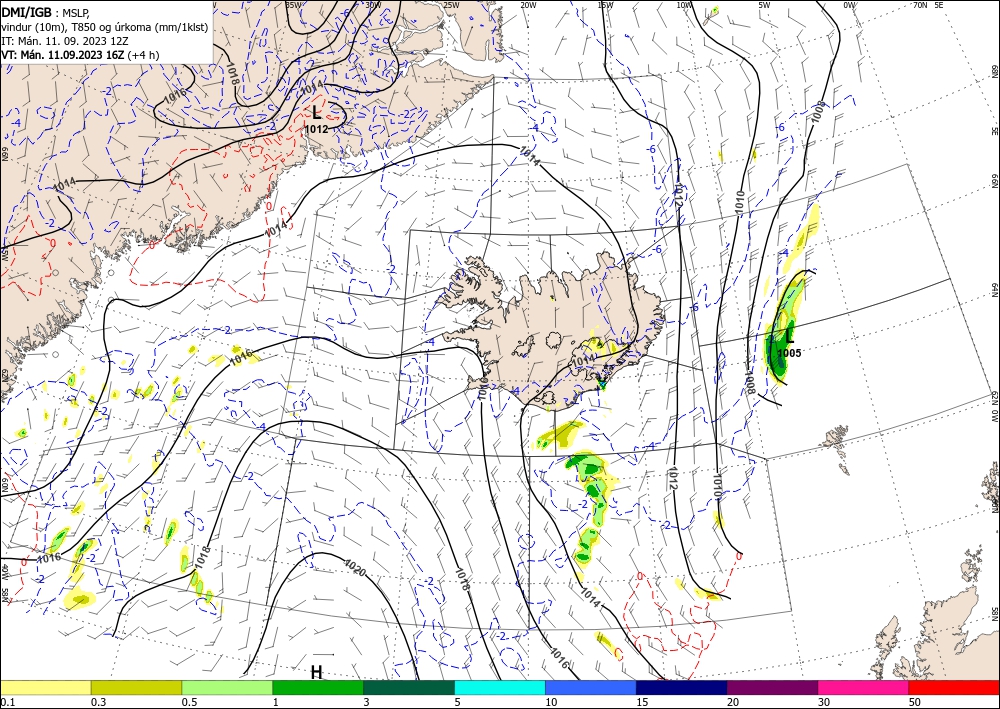Click the '0.1' legend scale value

(6, 702)
